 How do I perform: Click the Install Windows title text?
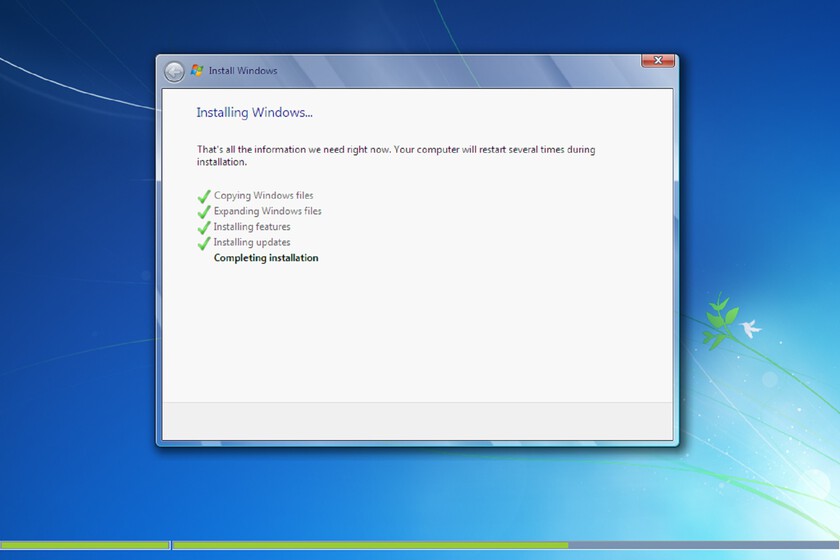243,71
